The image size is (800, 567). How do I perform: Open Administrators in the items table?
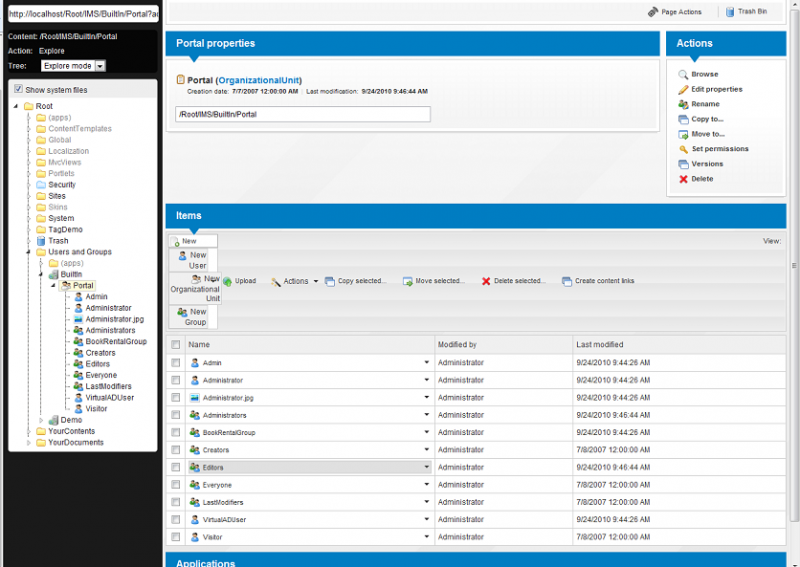coord(224,415)
